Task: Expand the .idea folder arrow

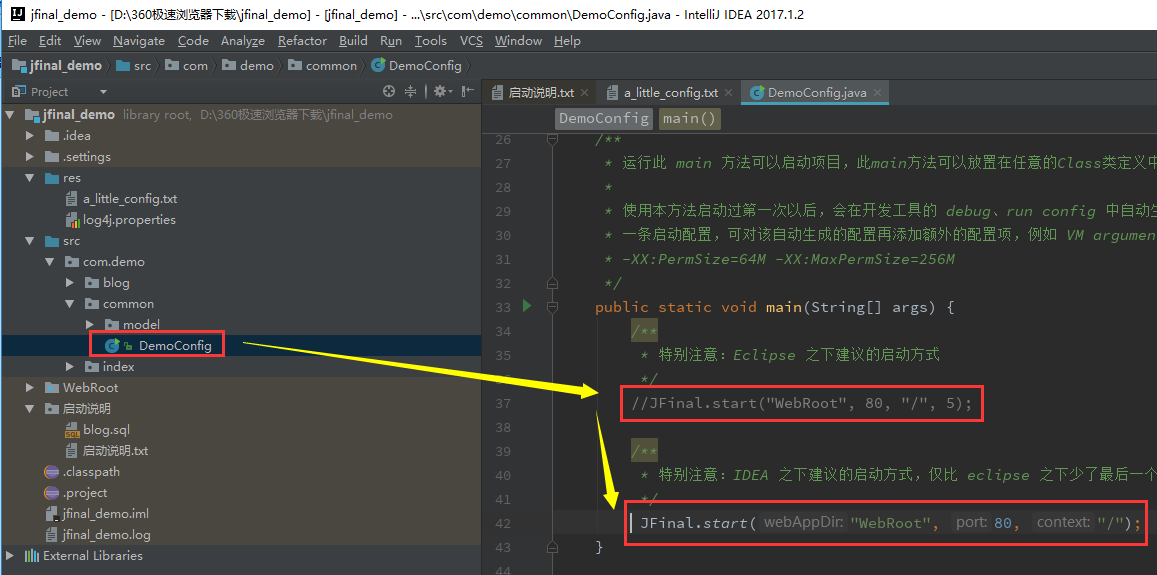Action: (30, 136)
